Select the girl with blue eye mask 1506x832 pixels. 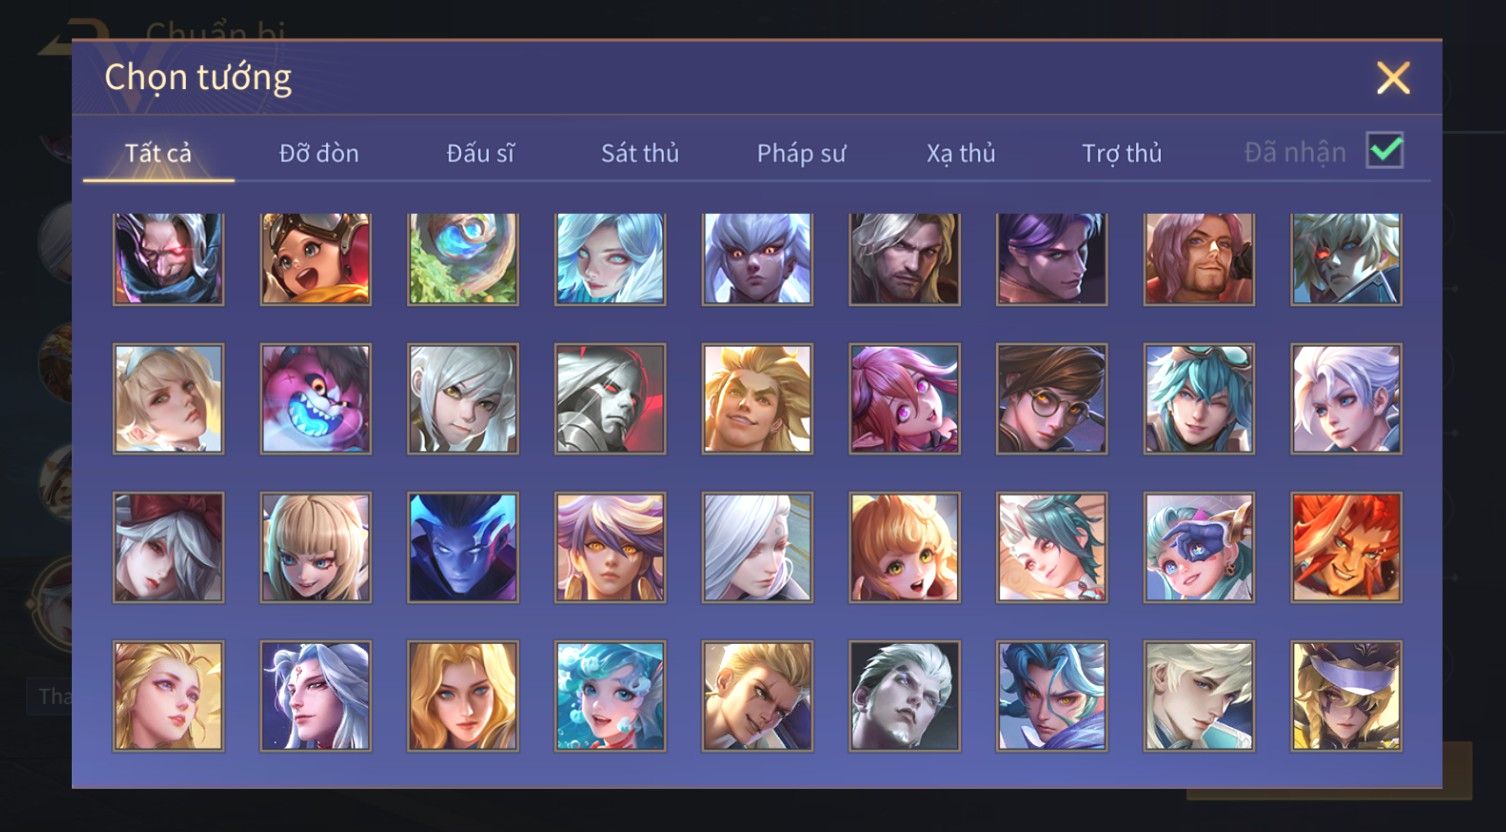tap(1199, 547)
